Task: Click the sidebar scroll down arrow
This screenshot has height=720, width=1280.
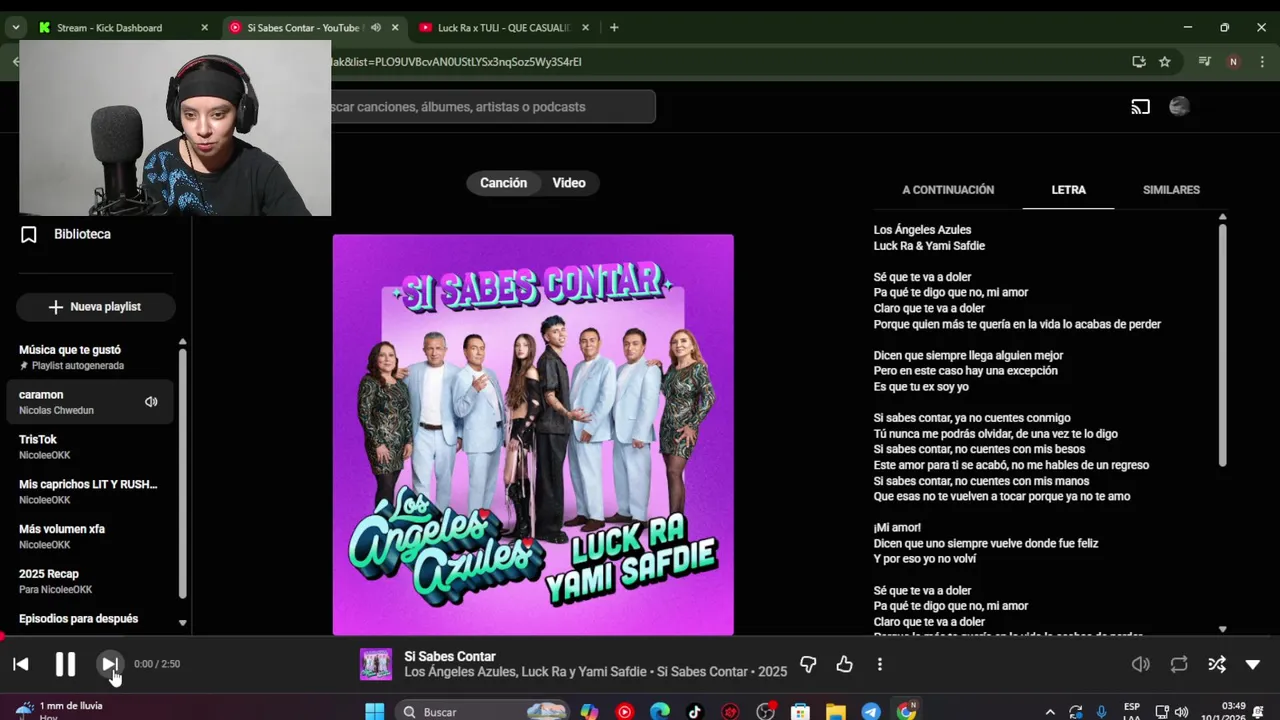Action: 182,623
